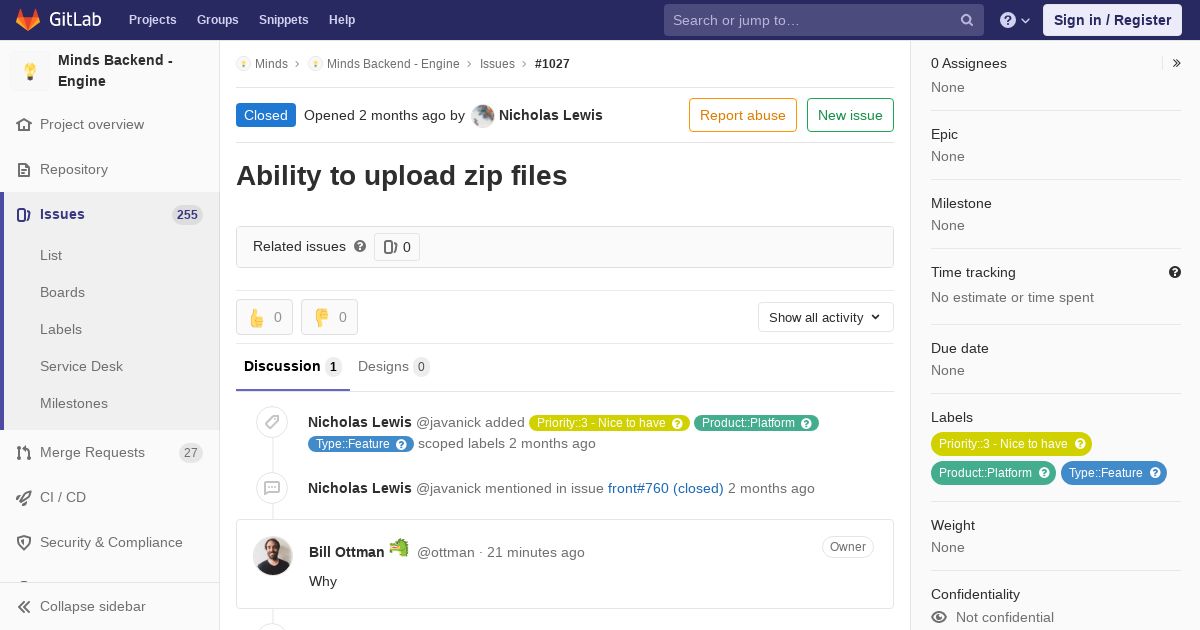Click the label tag icon in activity
Image resolution: width=1200 pixels, height=630 pixels.
tap(272, 422)
